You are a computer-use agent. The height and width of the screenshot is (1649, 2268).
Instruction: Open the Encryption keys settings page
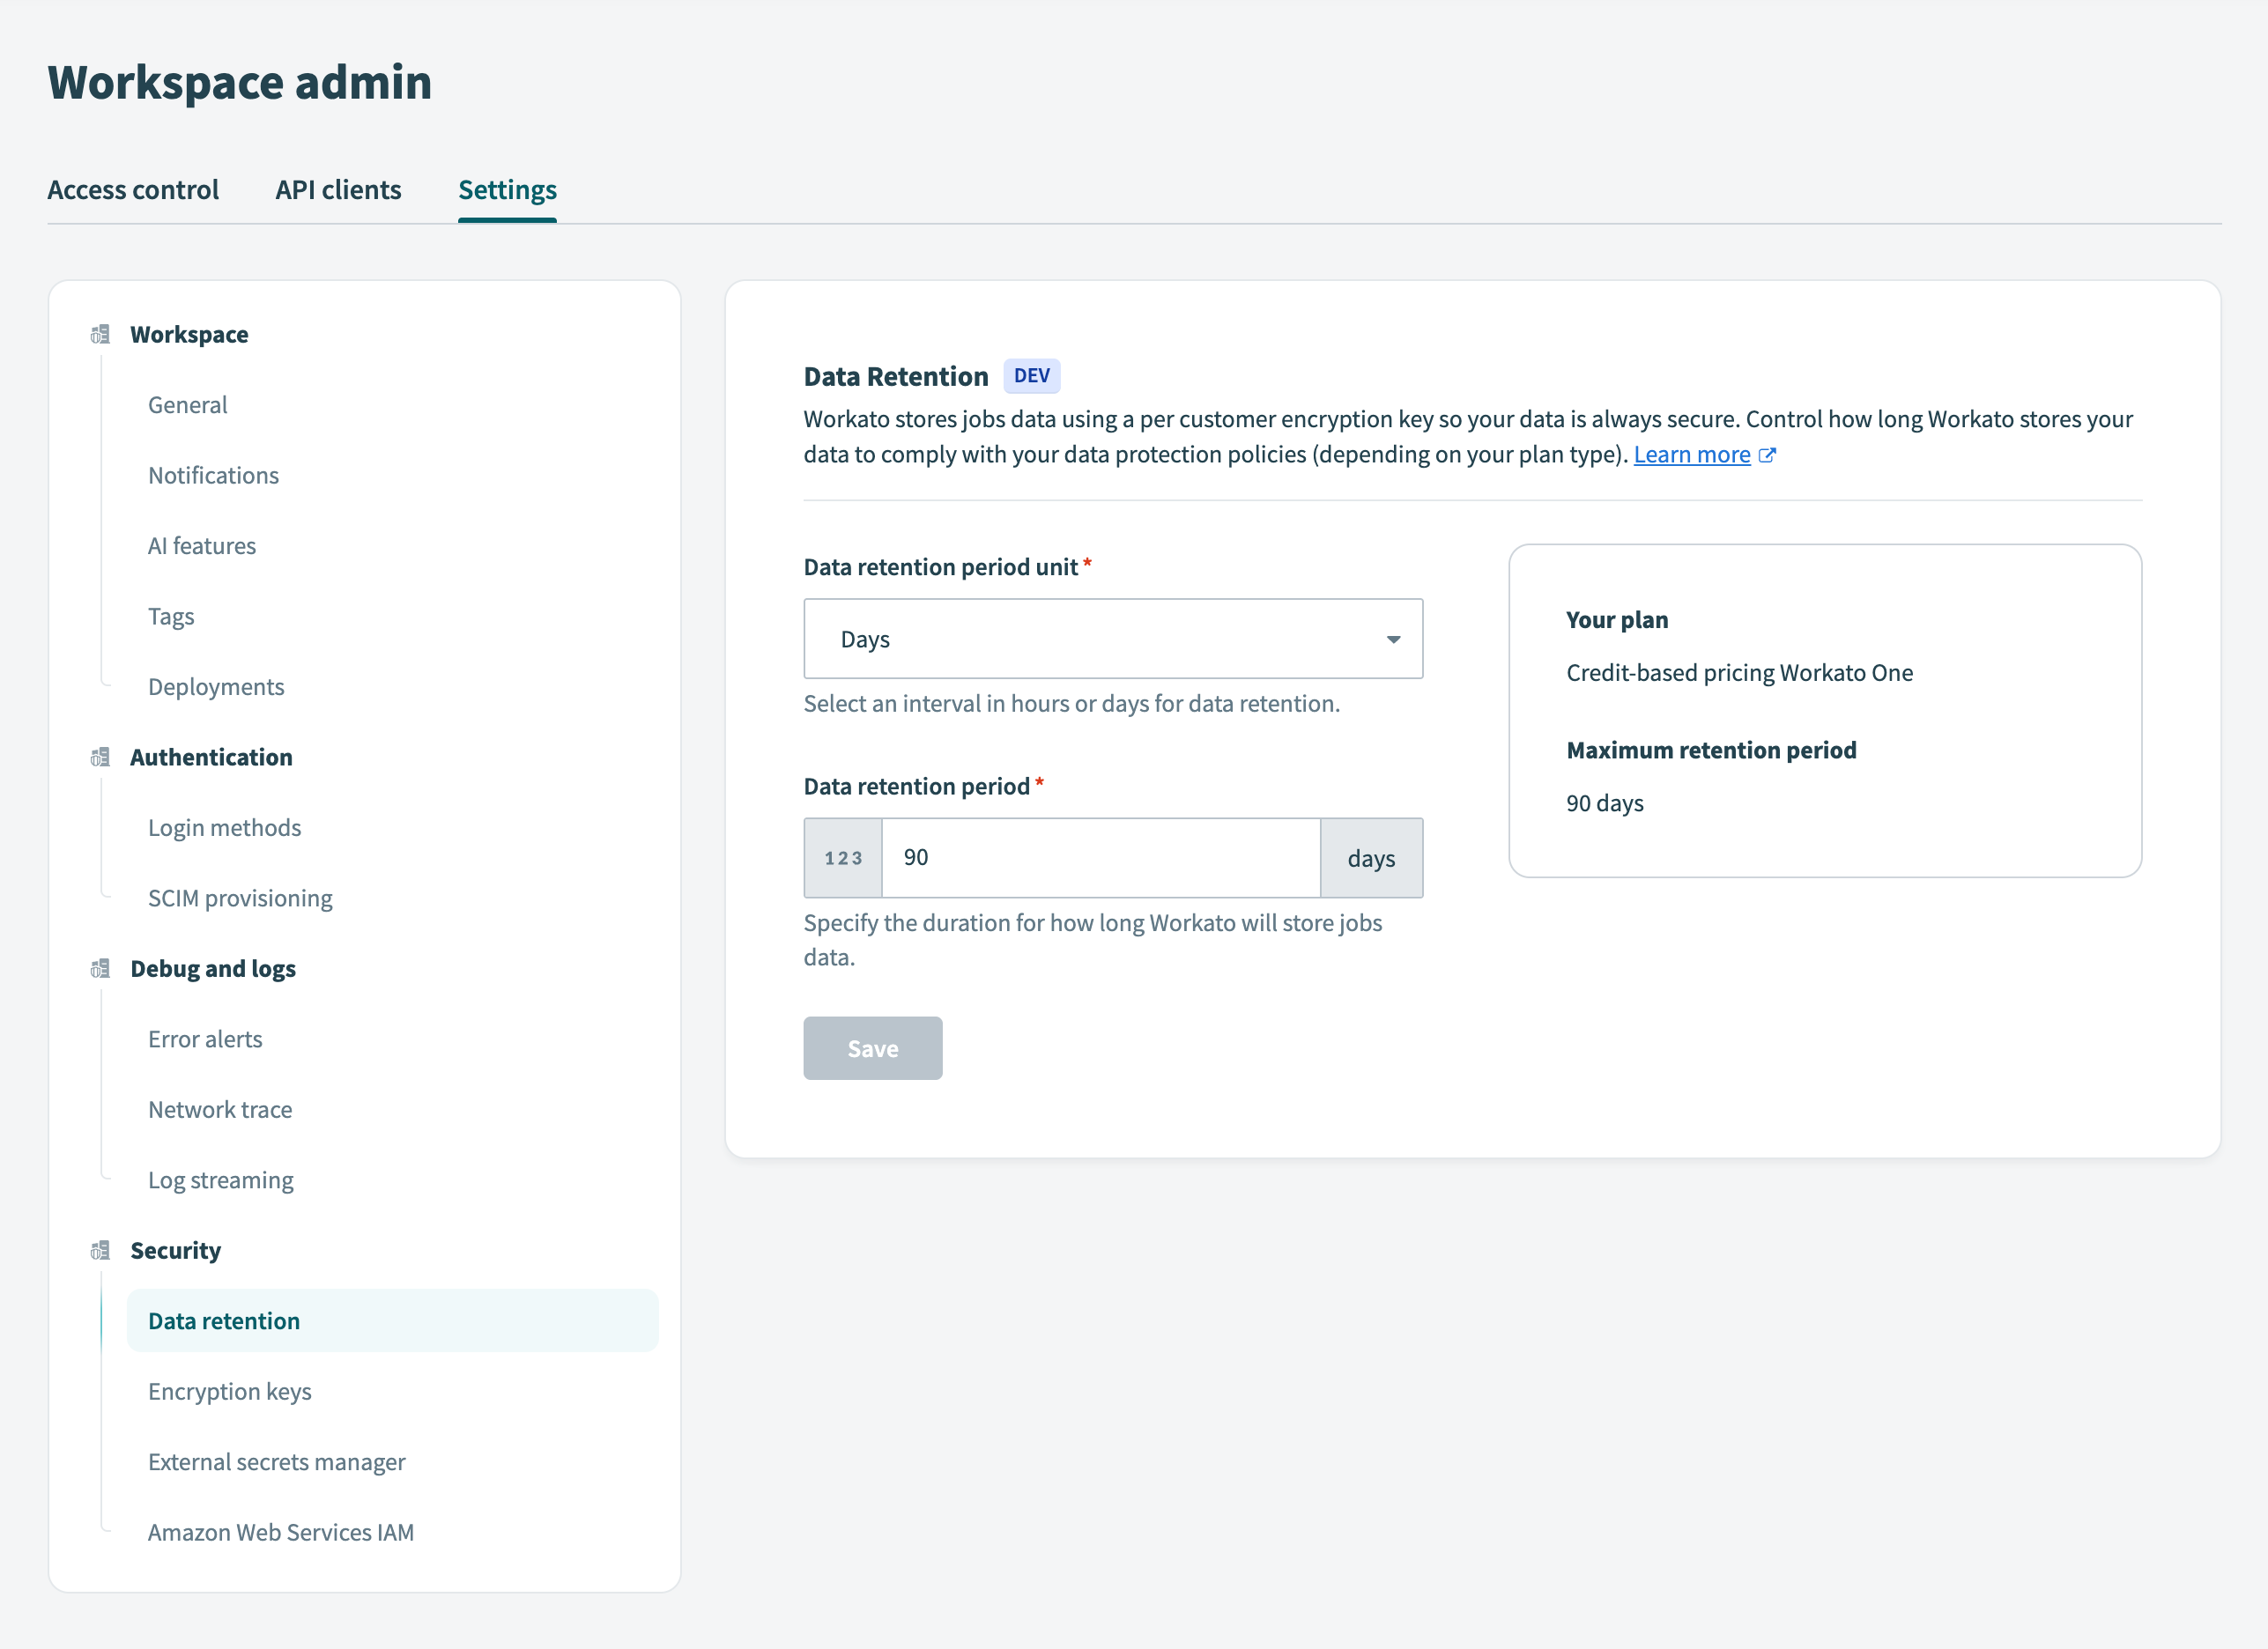coord(230,1391)
